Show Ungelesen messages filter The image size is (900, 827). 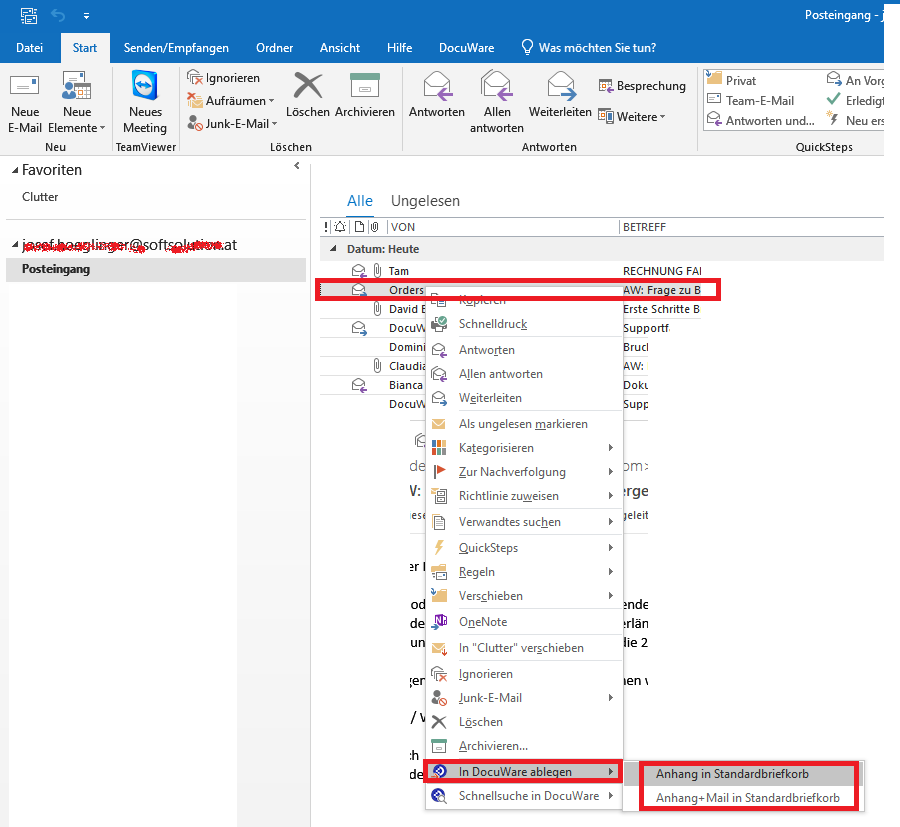pos(425,201)
